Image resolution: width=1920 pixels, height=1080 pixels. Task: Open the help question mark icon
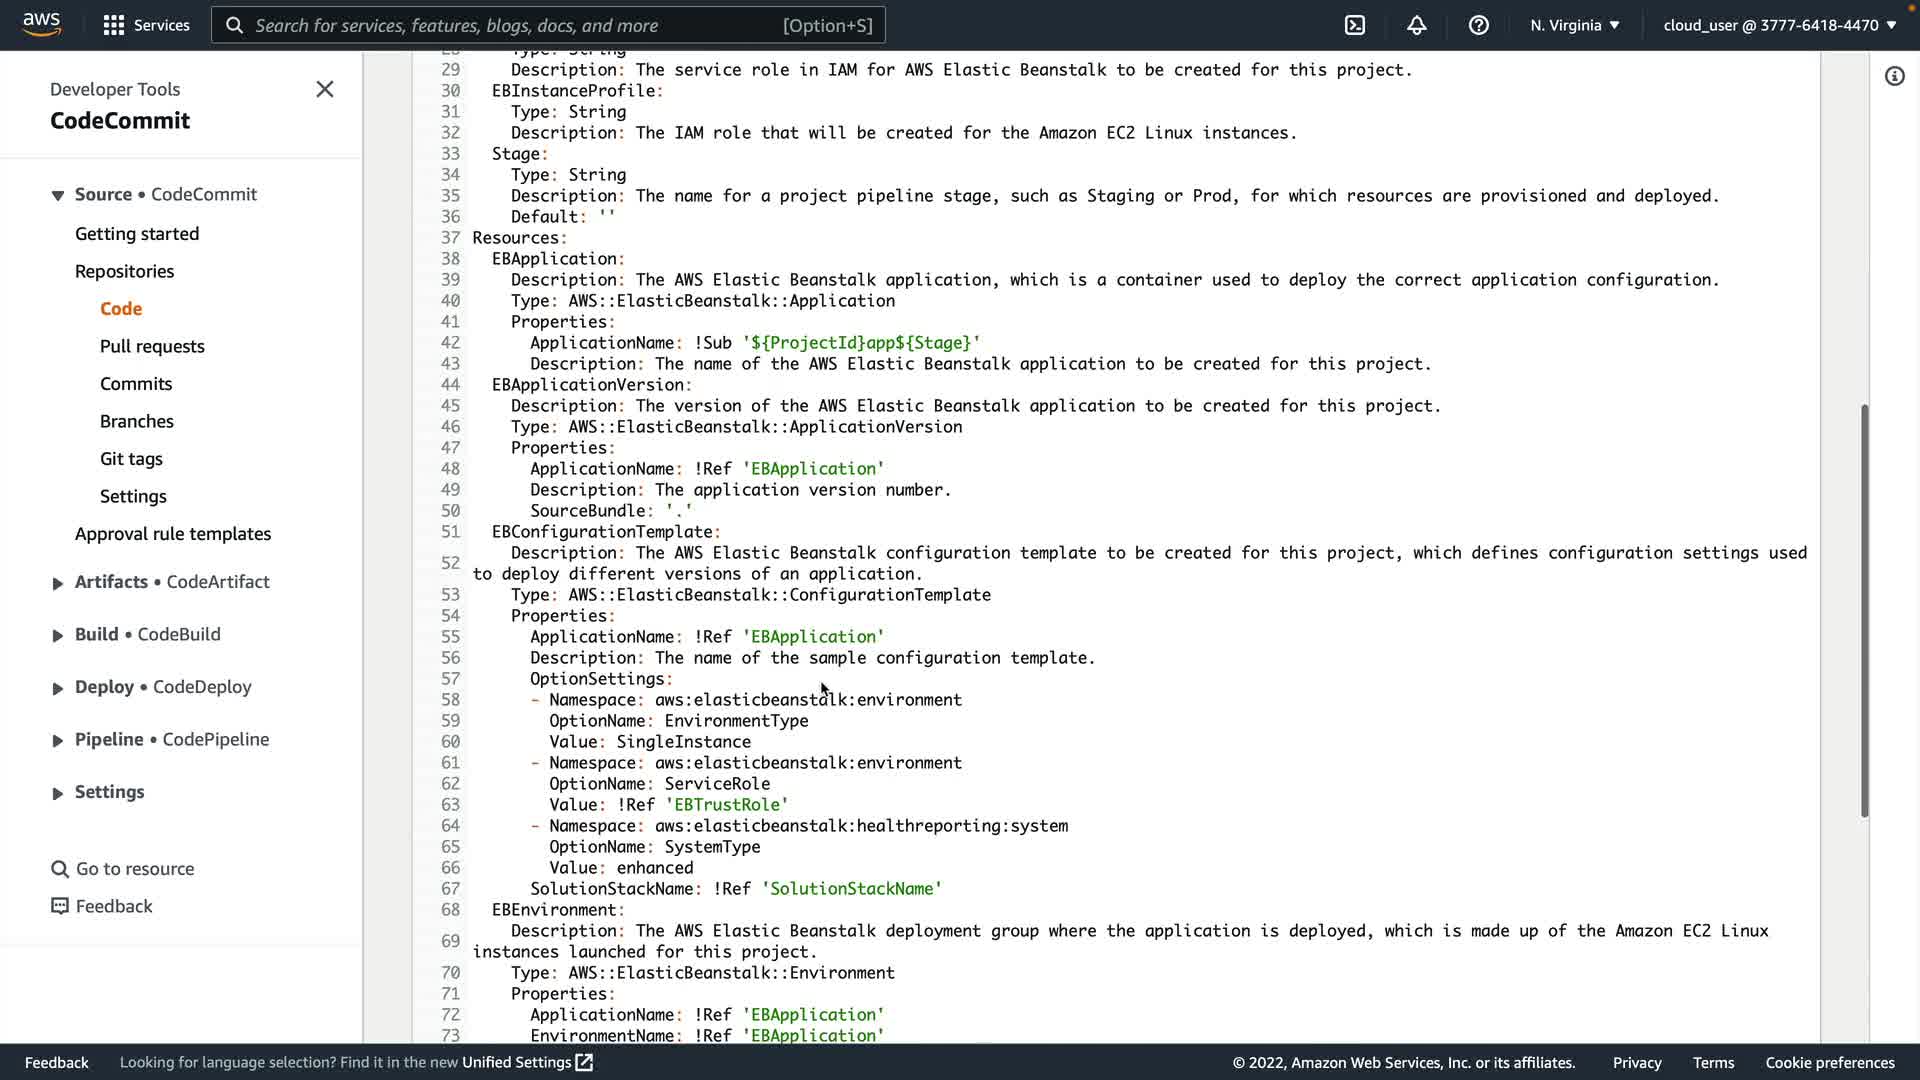tap(1478, 25)
